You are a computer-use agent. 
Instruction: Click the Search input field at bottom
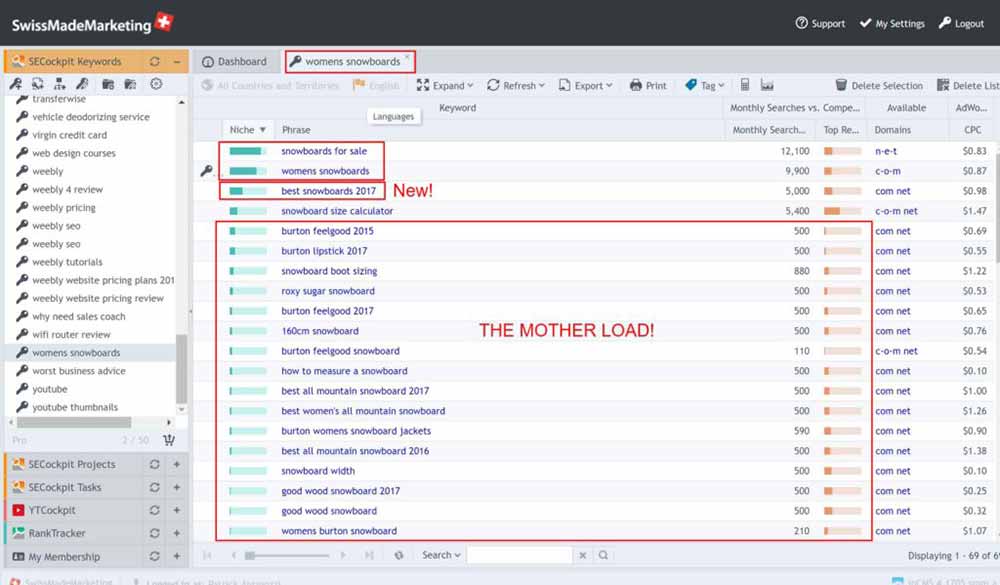pos(519,555)
